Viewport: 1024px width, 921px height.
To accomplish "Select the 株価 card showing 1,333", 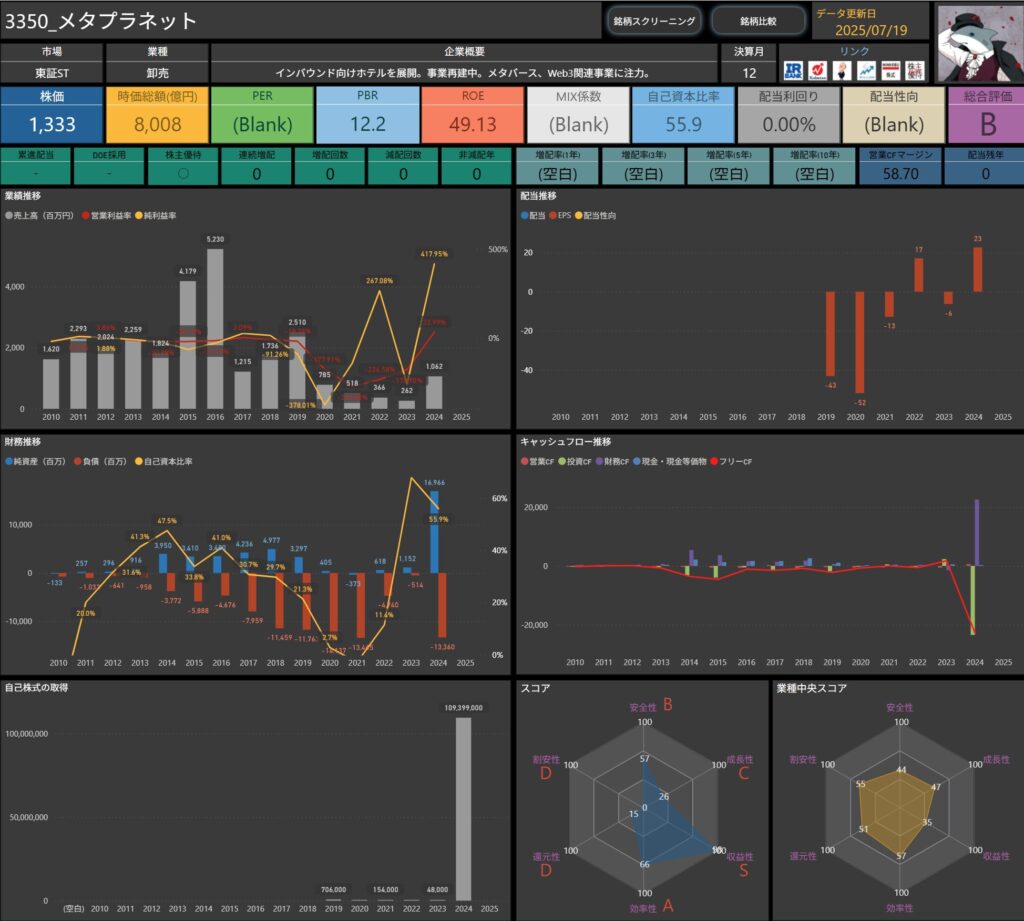I will click(52, 114).
